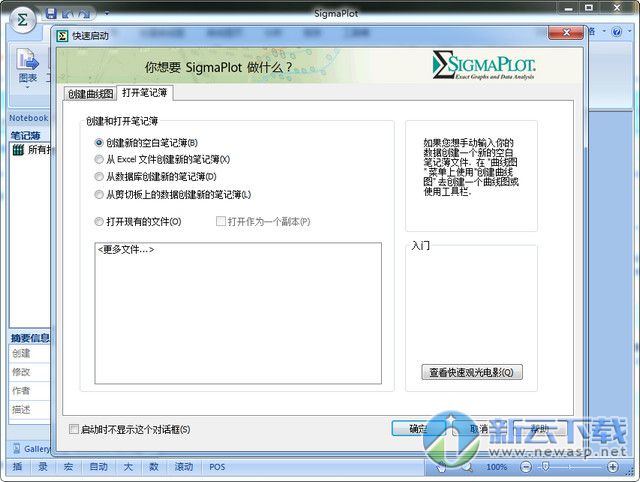Click status bar 数 indicator
The width and height of the screenshot is (640, 482).
[153, 466]
